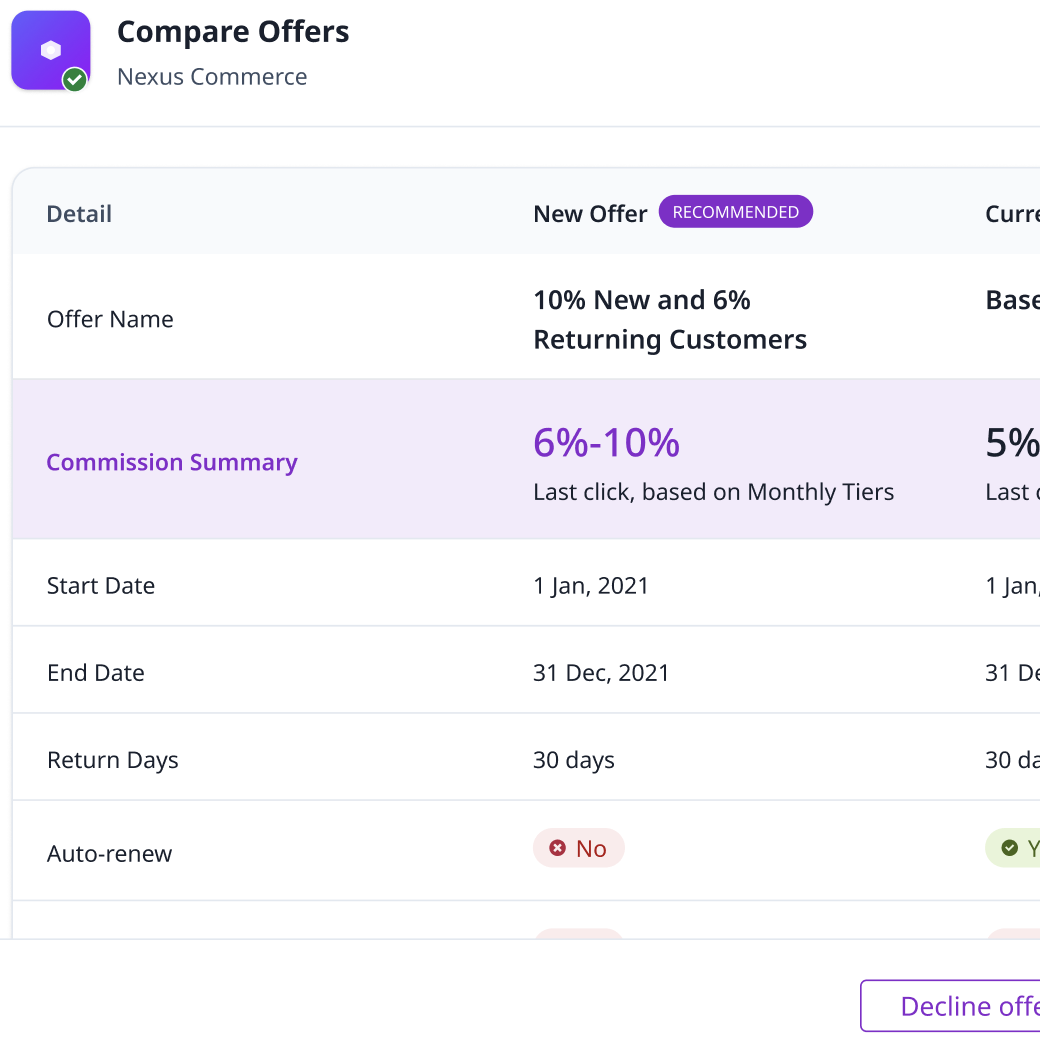The width and height of the screenshot is (1040, 1040).
Task: Select the new offer name text
Action: coord(669,320)
